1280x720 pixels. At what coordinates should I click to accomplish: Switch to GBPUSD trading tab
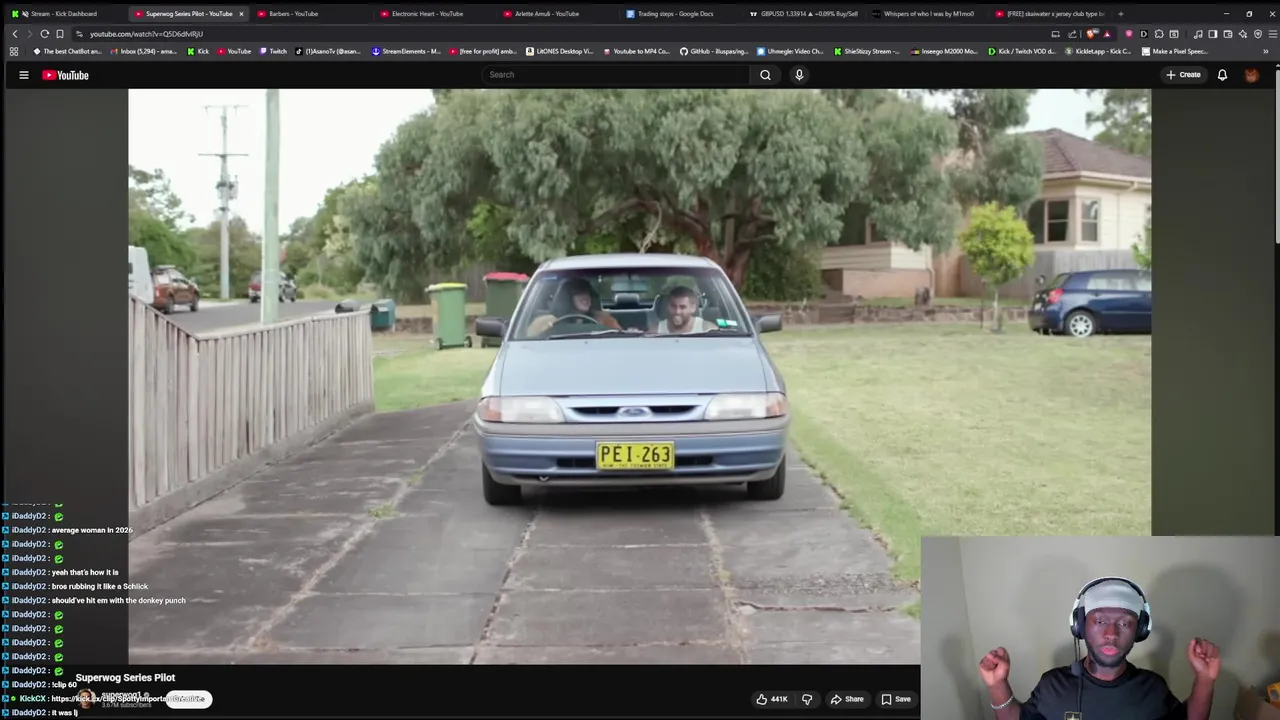click(805, 14)
